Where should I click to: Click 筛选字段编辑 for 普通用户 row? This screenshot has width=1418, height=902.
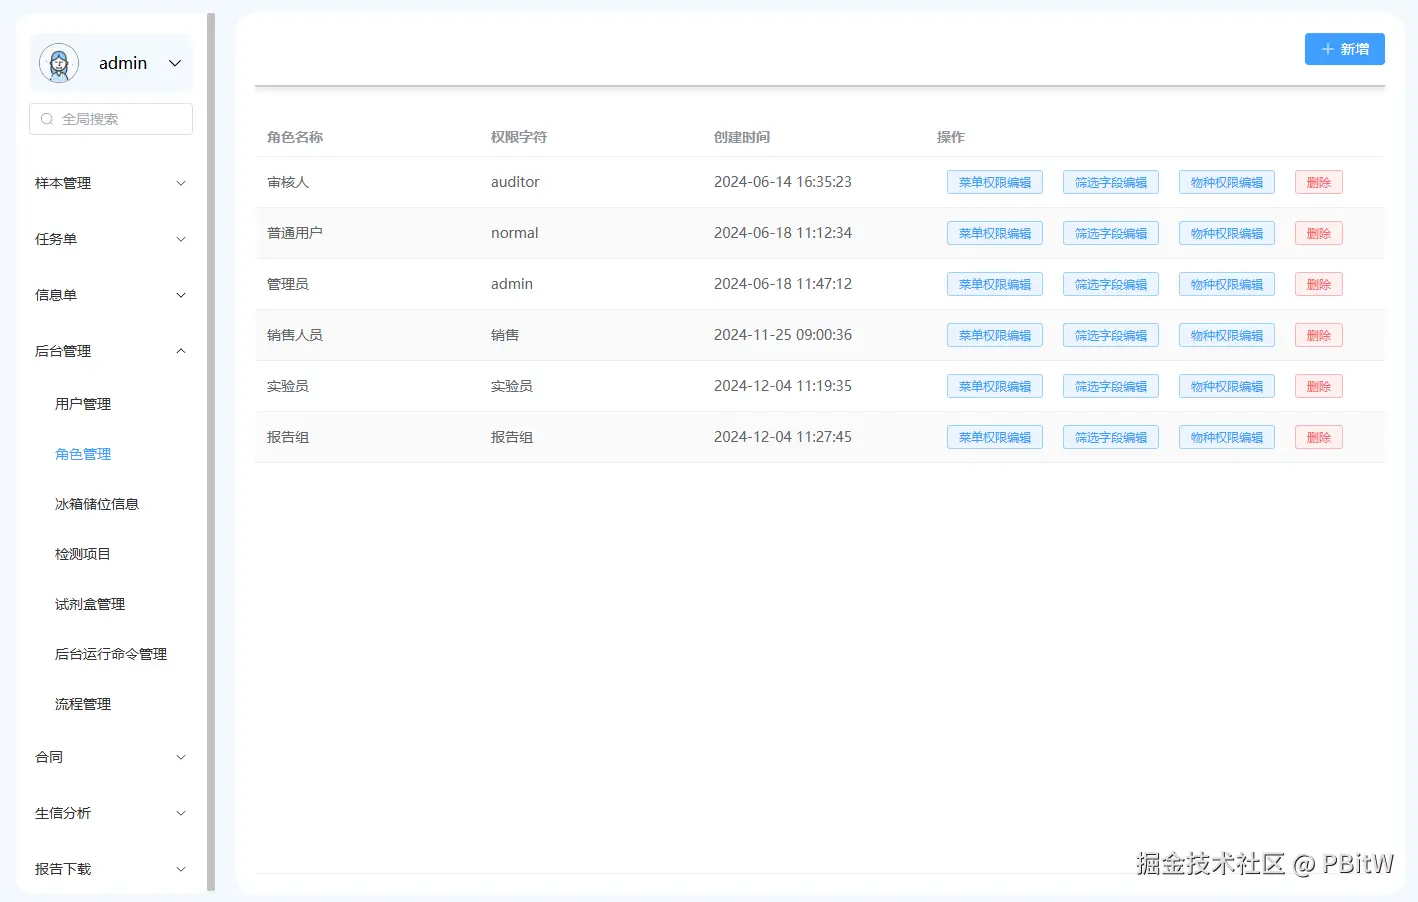coord(1111,233)
